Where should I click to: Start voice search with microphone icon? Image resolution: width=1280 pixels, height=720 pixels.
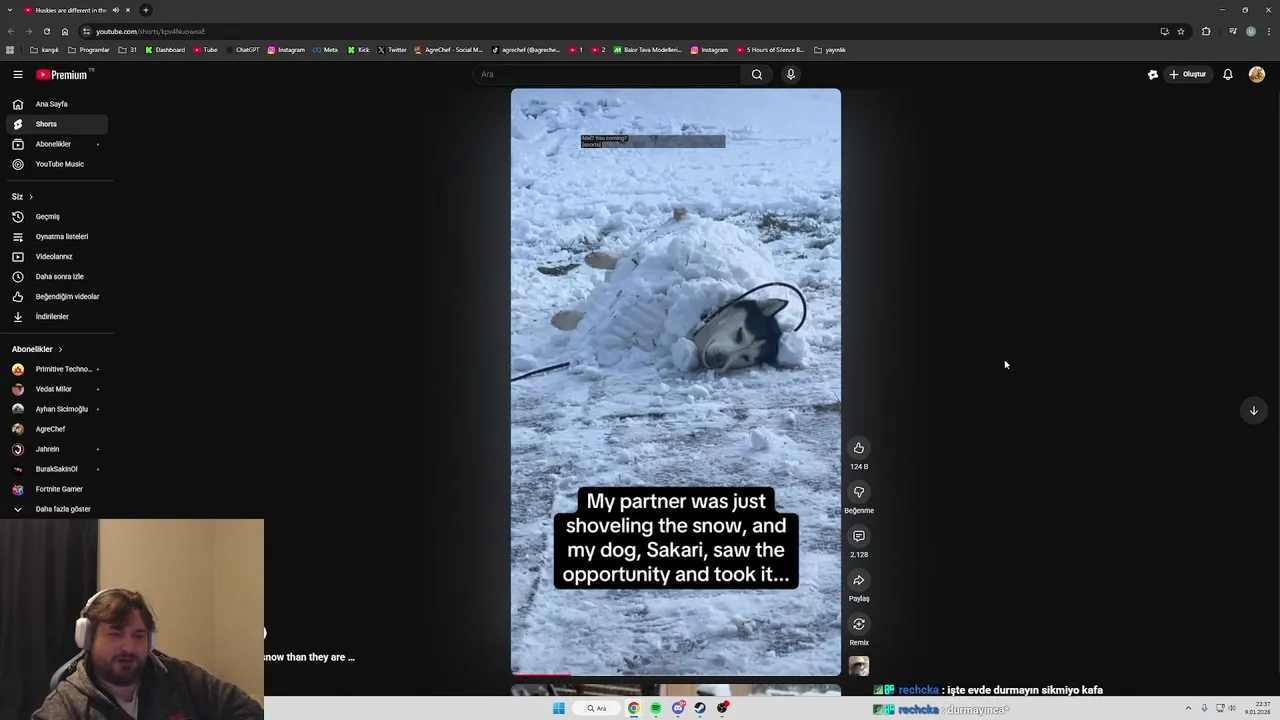pyautogui.click(x=790, y=74)
